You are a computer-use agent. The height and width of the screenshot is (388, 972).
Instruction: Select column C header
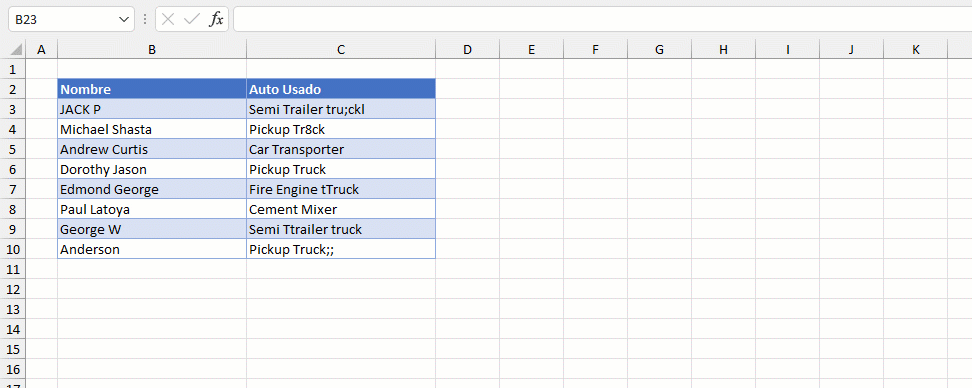[x=341, y=50]
